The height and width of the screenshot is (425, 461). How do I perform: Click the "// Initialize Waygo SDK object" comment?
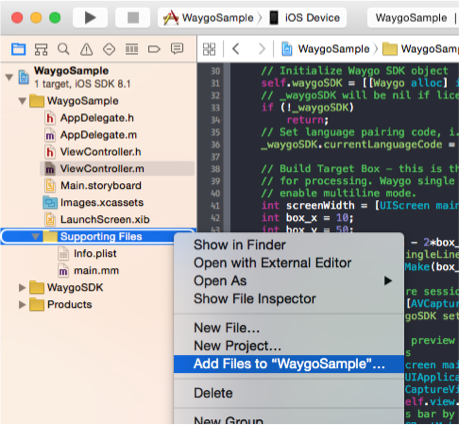[355, 71]
